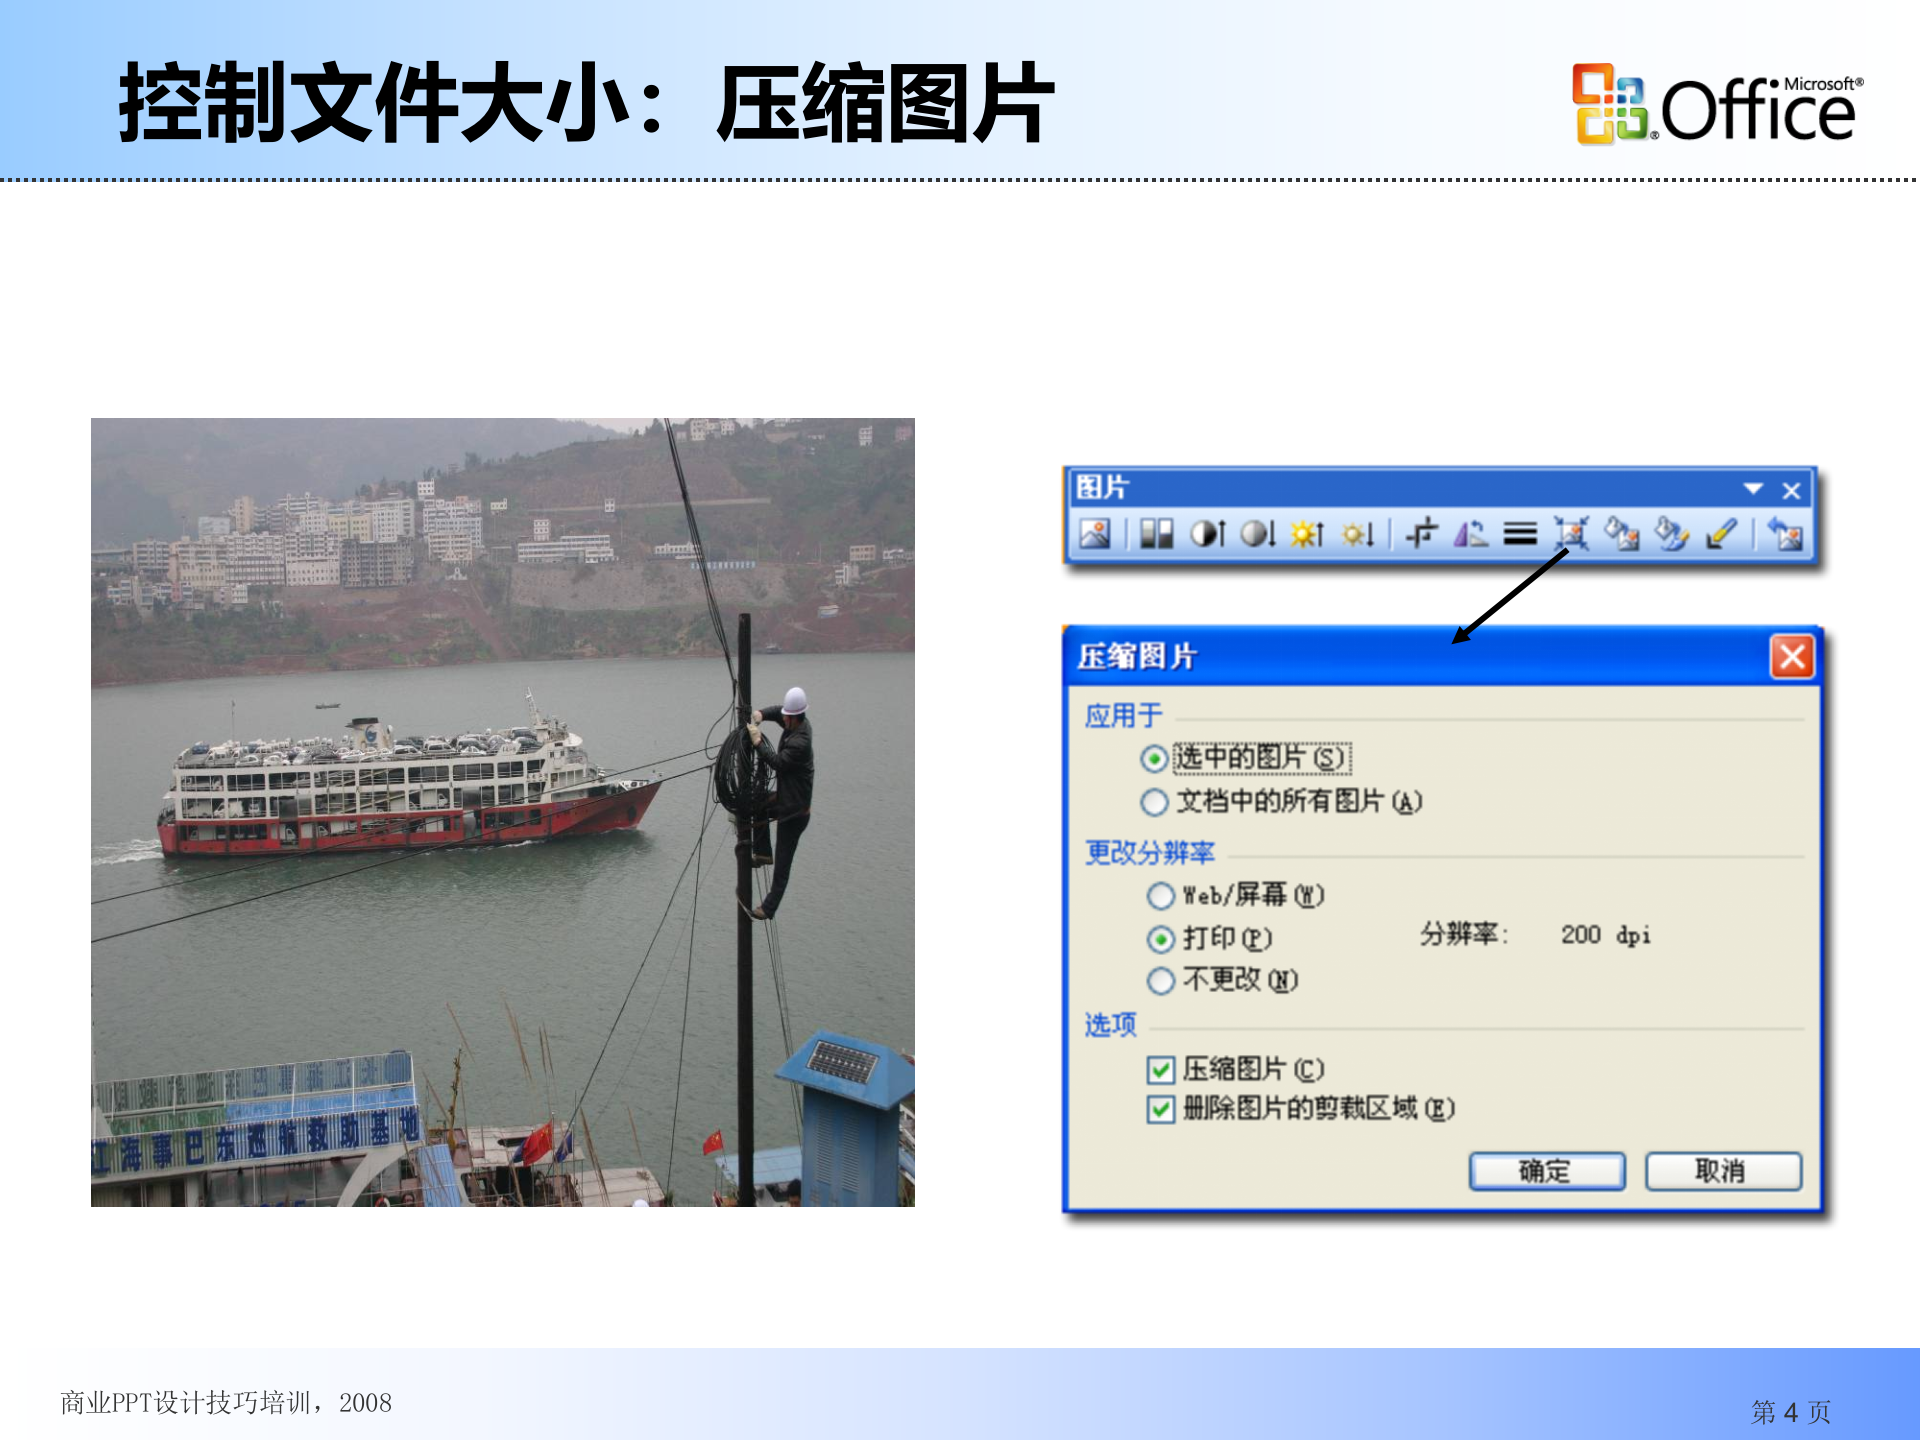Click the Rotate Left icon

tap(1471, 533)
